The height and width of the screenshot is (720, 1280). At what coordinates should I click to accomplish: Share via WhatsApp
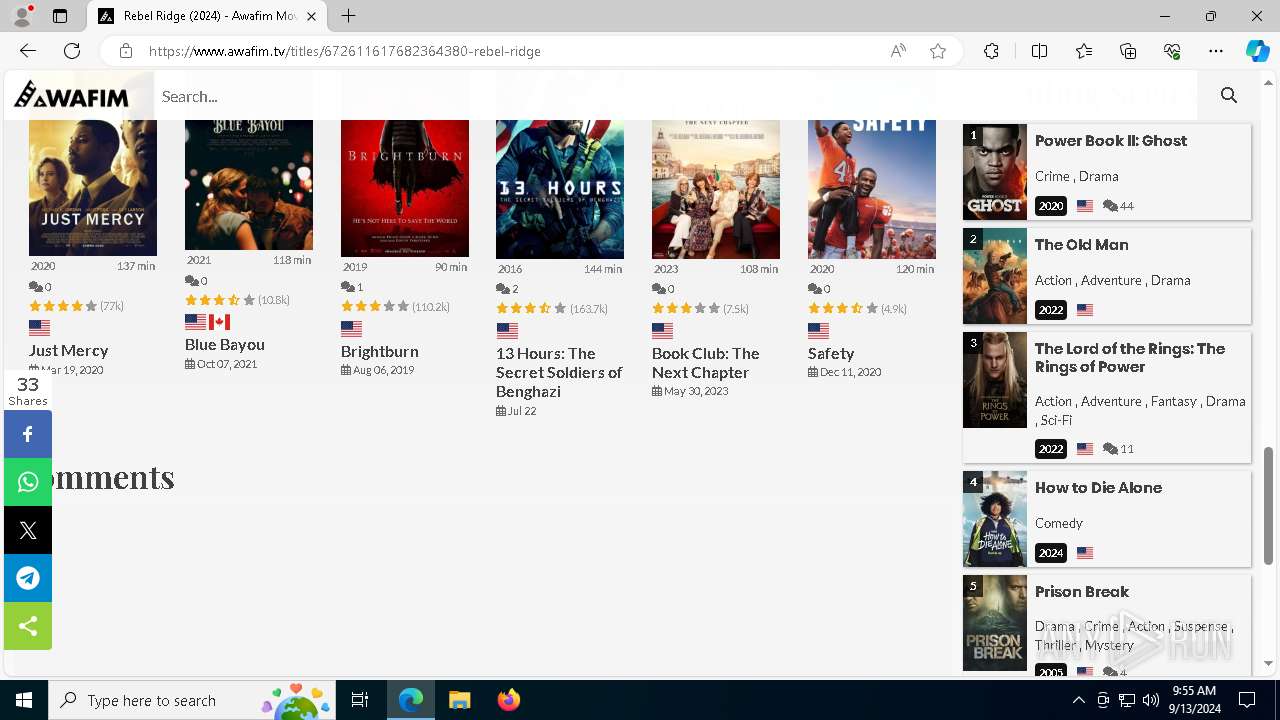28,482
